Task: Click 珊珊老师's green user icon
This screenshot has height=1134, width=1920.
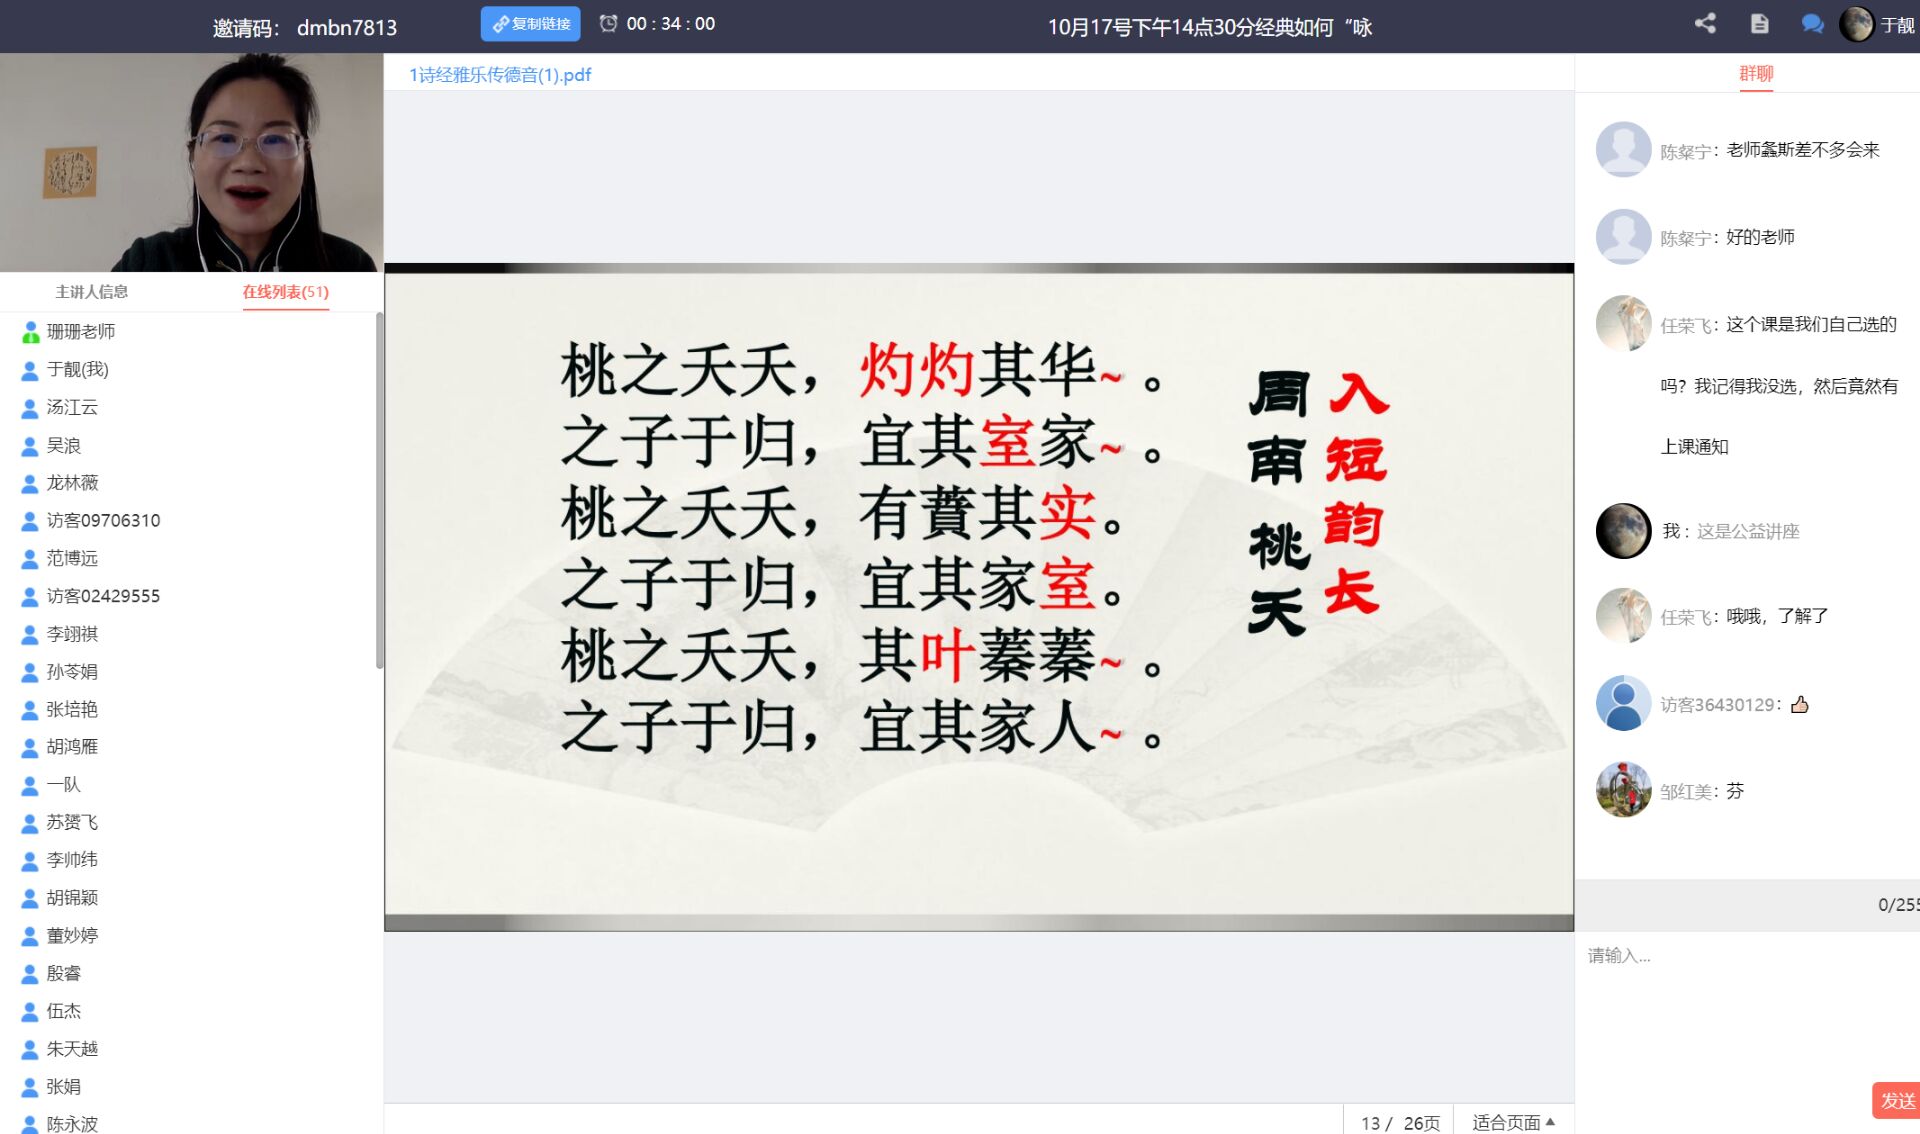Action: 30,332
